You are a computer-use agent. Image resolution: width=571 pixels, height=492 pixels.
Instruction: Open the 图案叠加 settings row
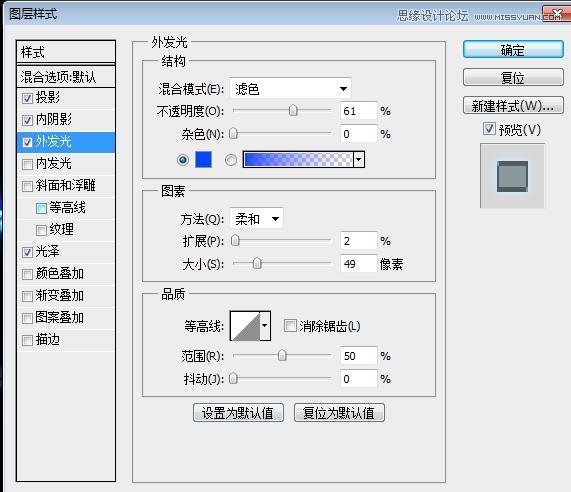[x=66, y=318]
